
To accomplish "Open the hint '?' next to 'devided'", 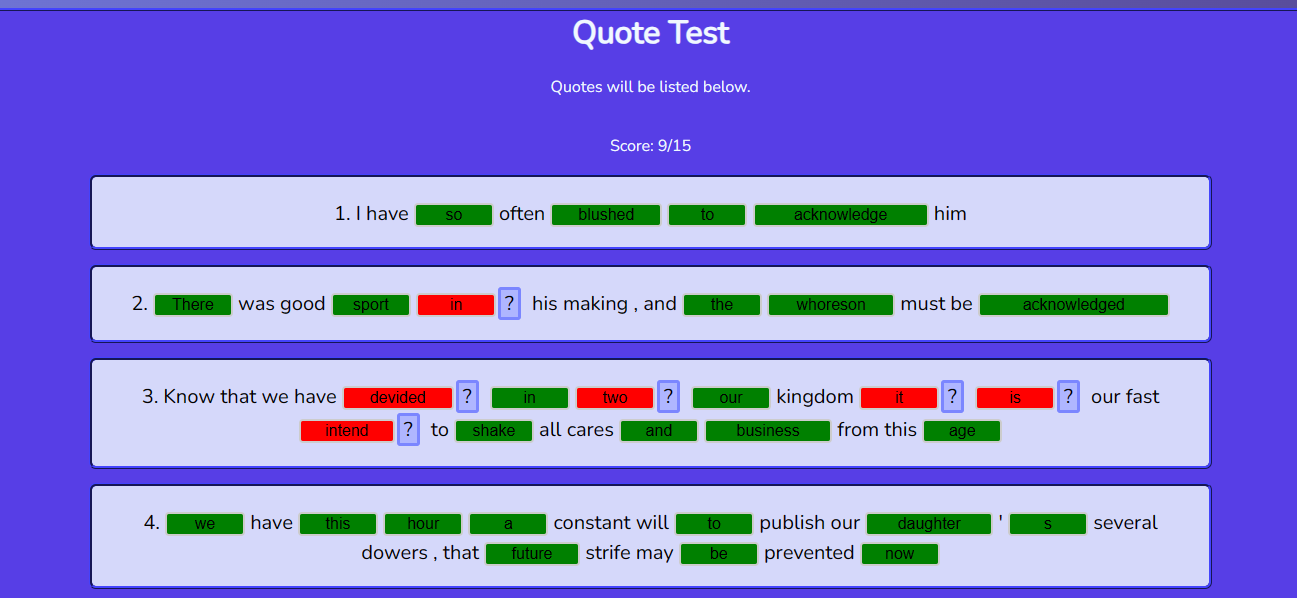I will click(467, 396).
